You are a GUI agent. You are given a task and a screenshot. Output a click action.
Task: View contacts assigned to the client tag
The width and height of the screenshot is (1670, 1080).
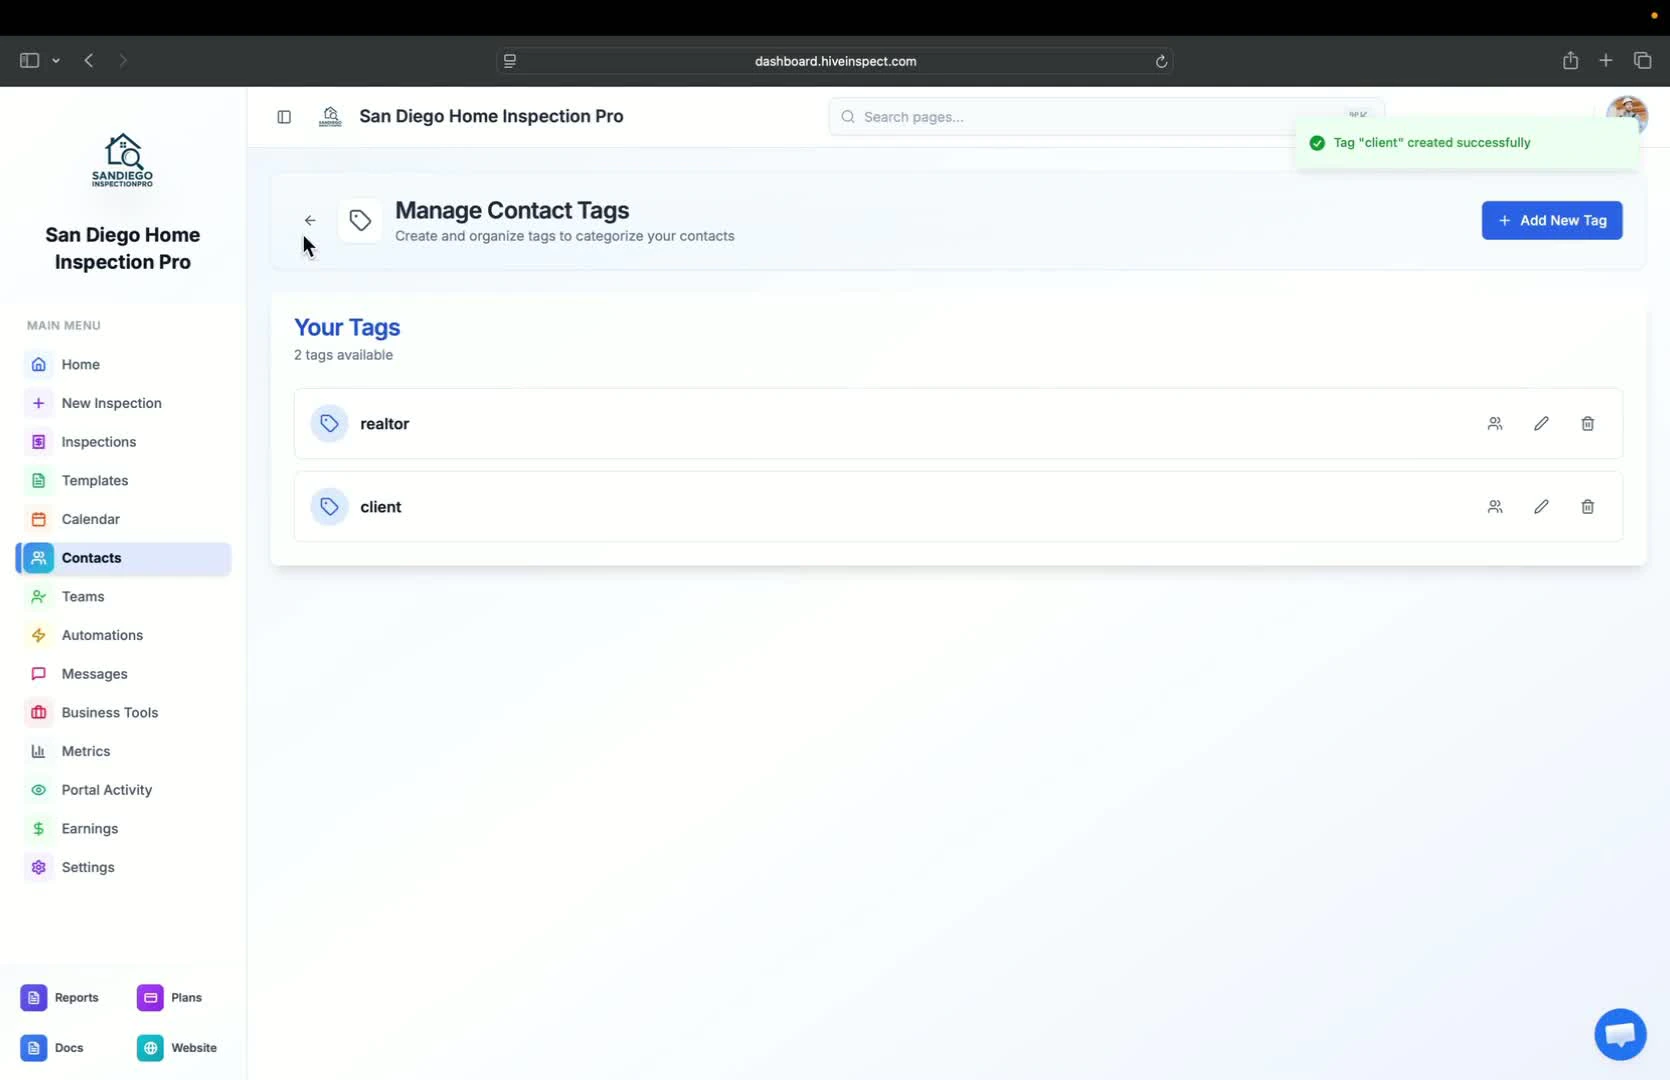pos(1495,507)
